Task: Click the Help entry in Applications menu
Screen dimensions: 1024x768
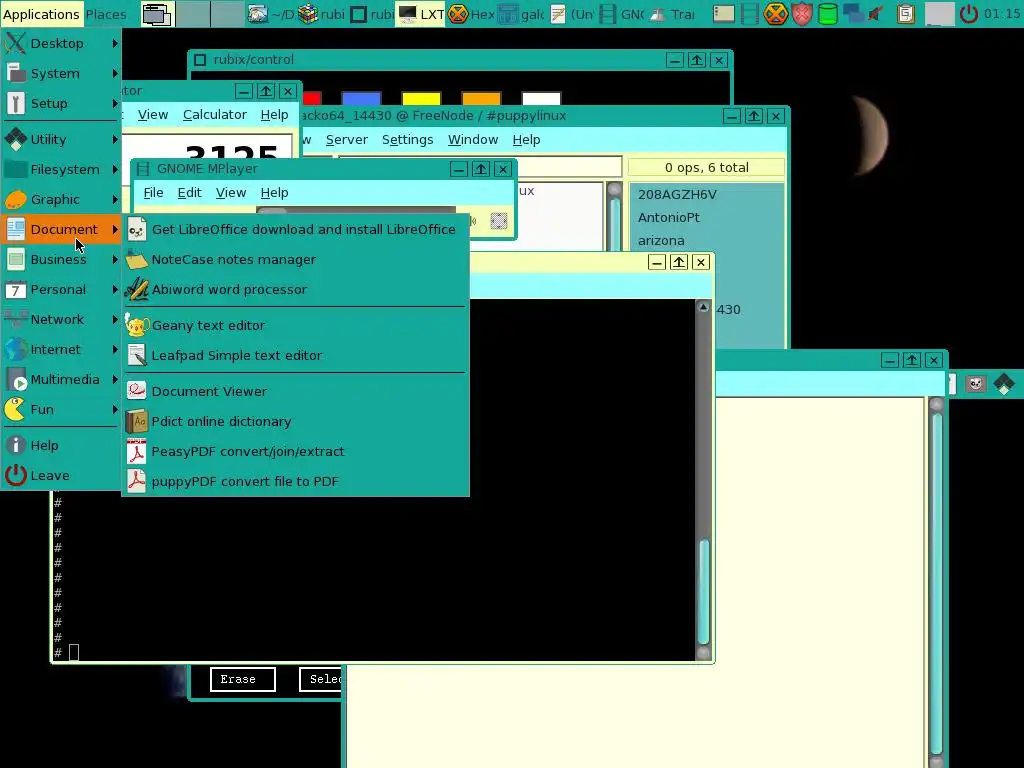Action: tap(61, 445)
